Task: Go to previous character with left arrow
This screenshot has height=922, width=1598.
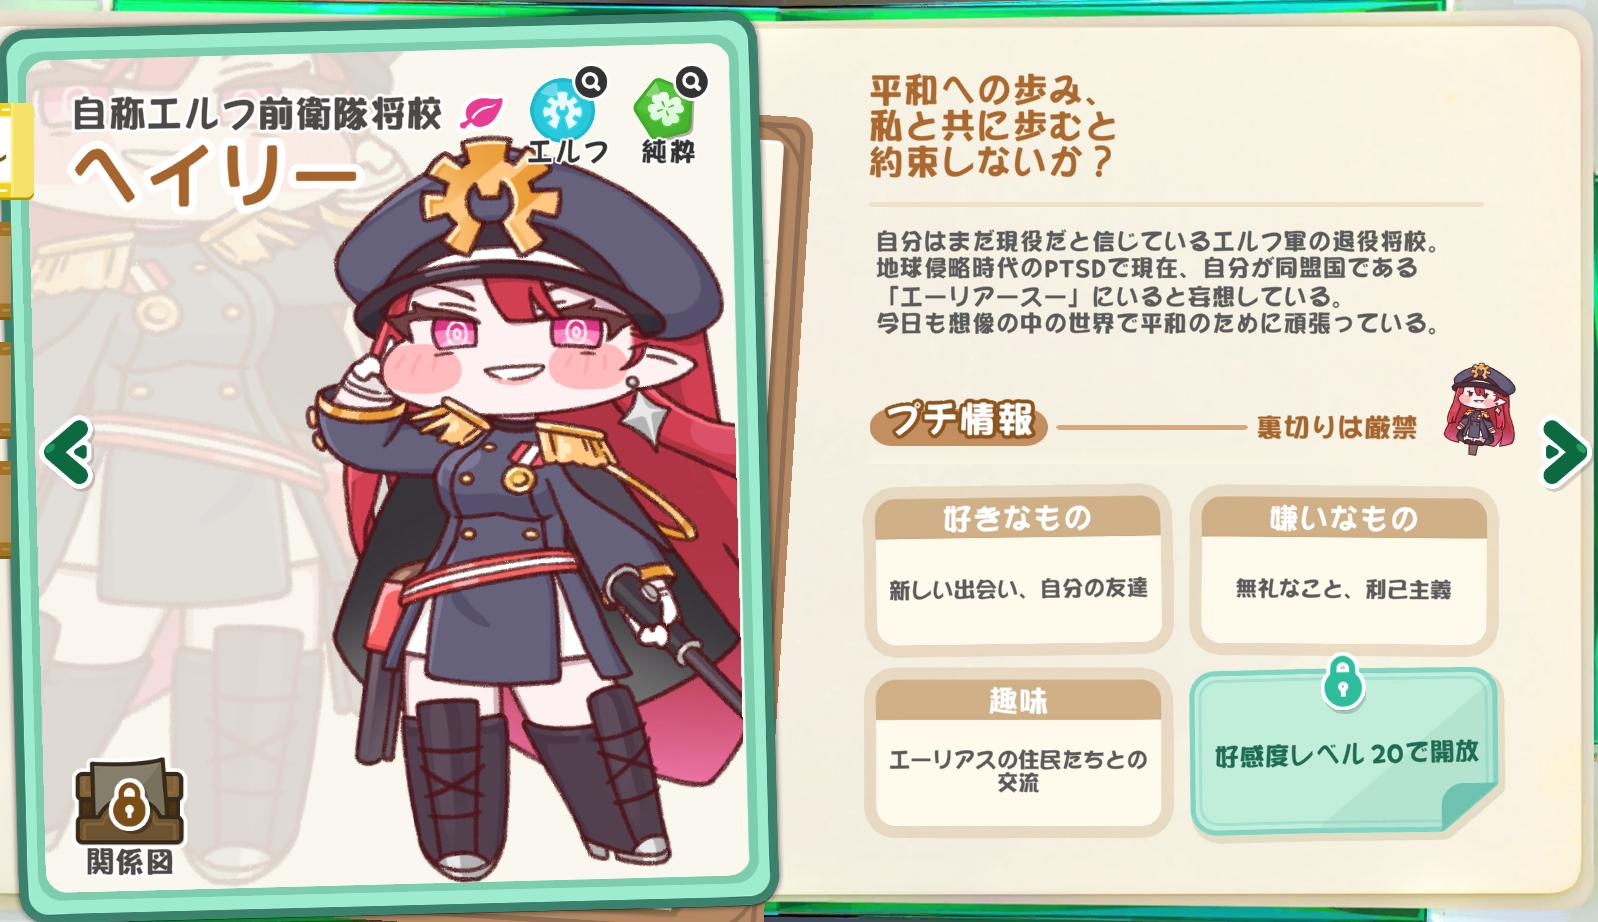Action: tap(68, 453)
